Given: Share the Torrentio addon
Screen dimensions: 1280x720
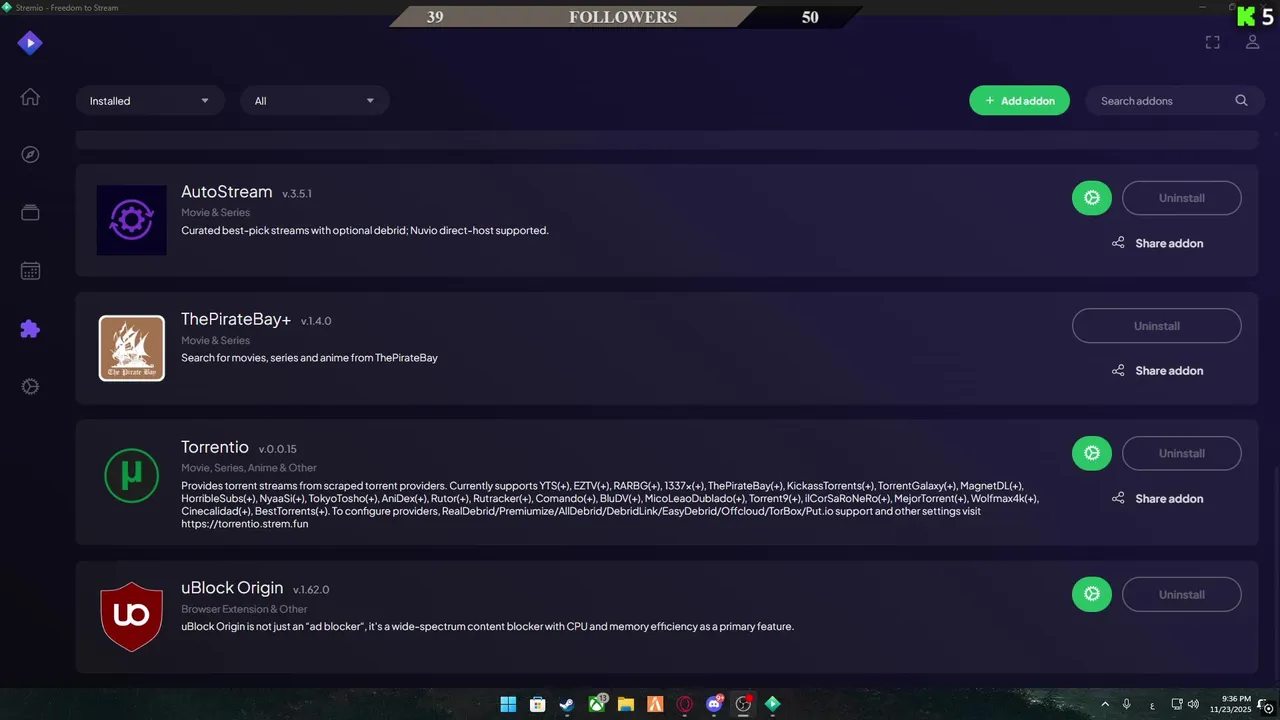Looking at the screenshot, I should [x=1157, y=498].
